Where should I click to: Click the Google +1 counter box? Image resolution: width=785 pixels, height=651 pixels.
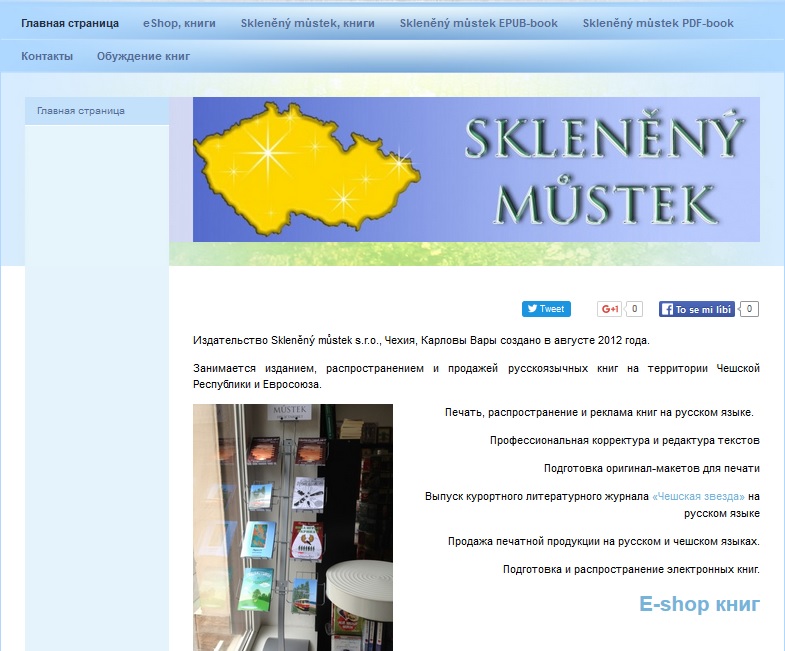pyautogui.click(x=634, y=309)
